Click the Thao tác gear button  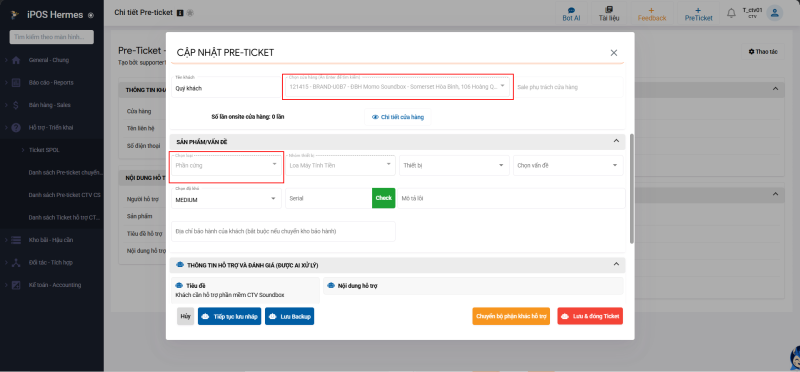763,52
